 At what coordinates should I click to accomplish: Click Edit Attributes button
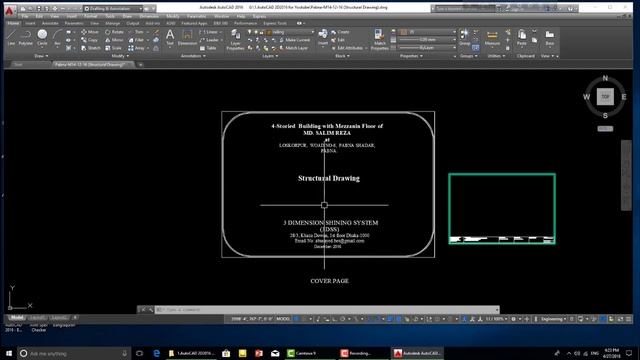click(347, 48)
